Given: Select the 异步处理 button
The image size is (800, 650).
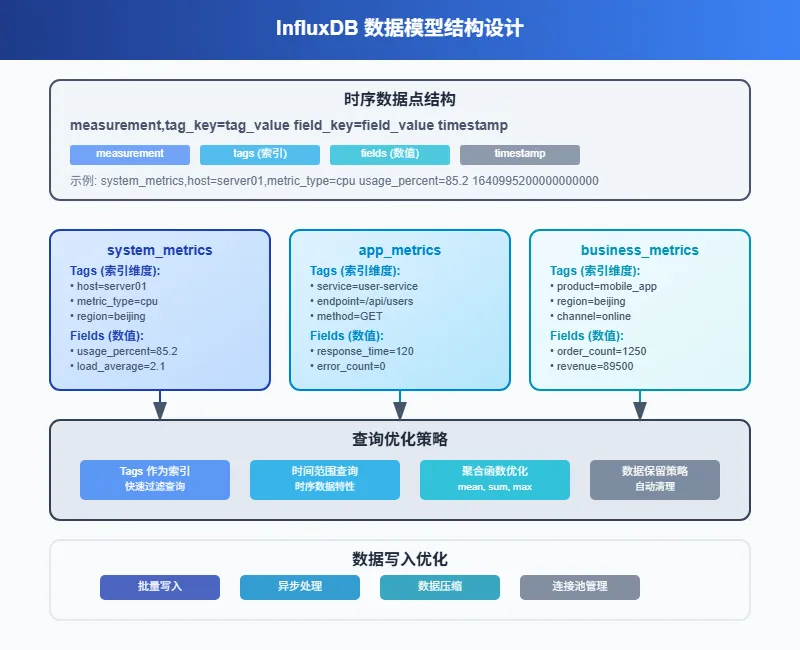Looking at the screenshot, I should tap(300, 587).
